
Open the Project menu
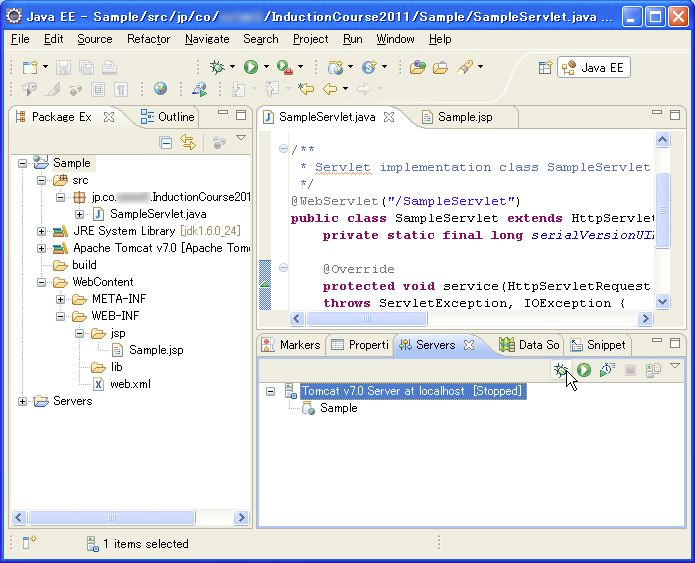(311, 39)
